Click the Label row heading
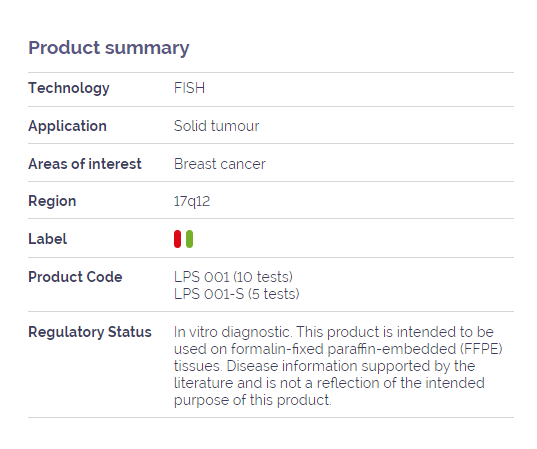The width and height of the screenshot is (537, 449). pos(47,239)
